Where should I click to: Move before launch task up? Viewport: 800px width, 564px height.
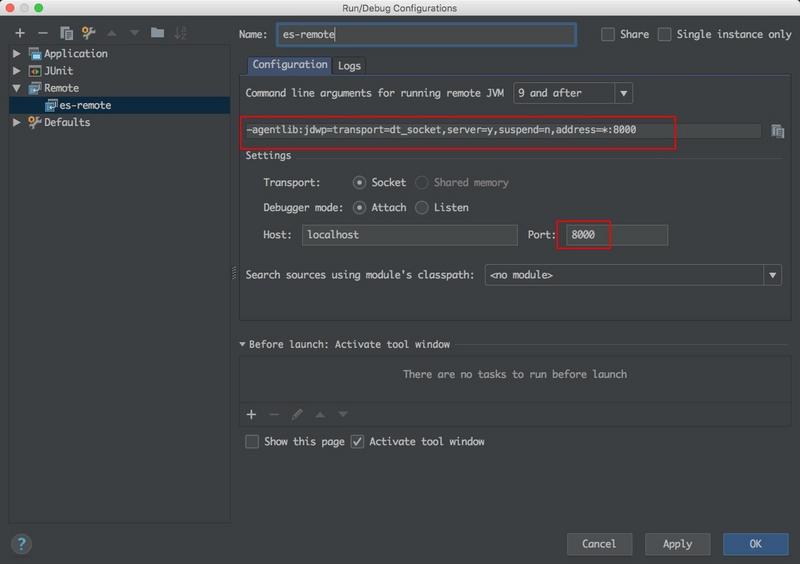tap(320, 414)
